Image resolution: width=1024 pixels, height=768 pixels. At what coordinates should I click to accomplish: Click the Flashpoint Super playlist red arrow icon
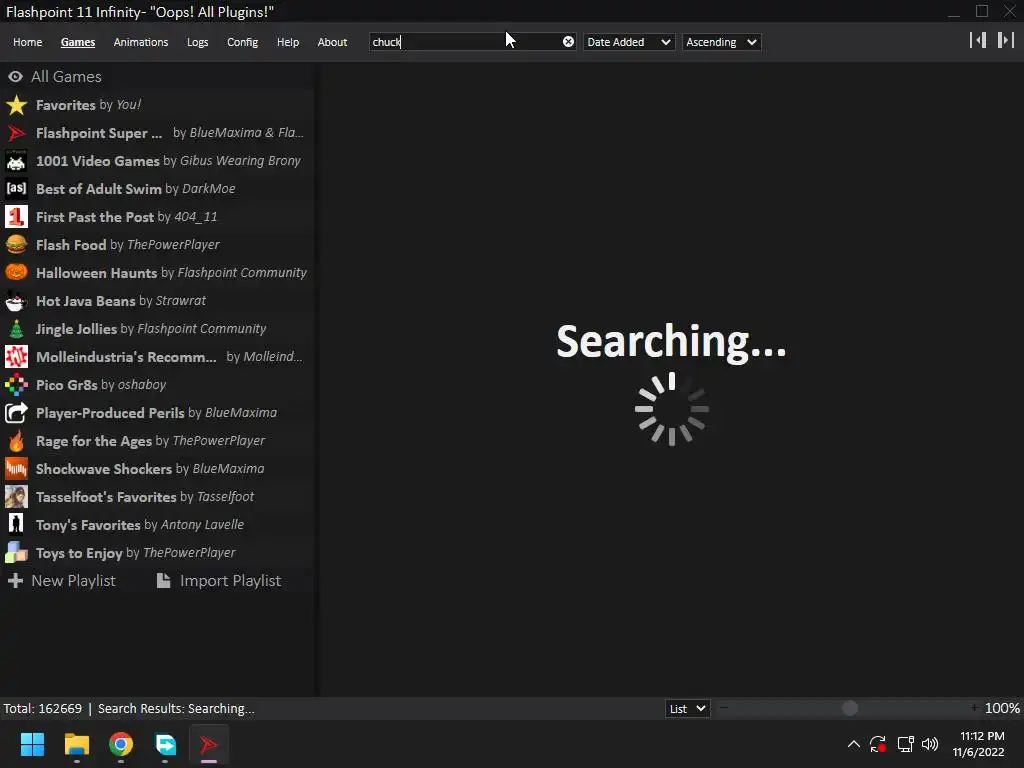coord(16,133)
